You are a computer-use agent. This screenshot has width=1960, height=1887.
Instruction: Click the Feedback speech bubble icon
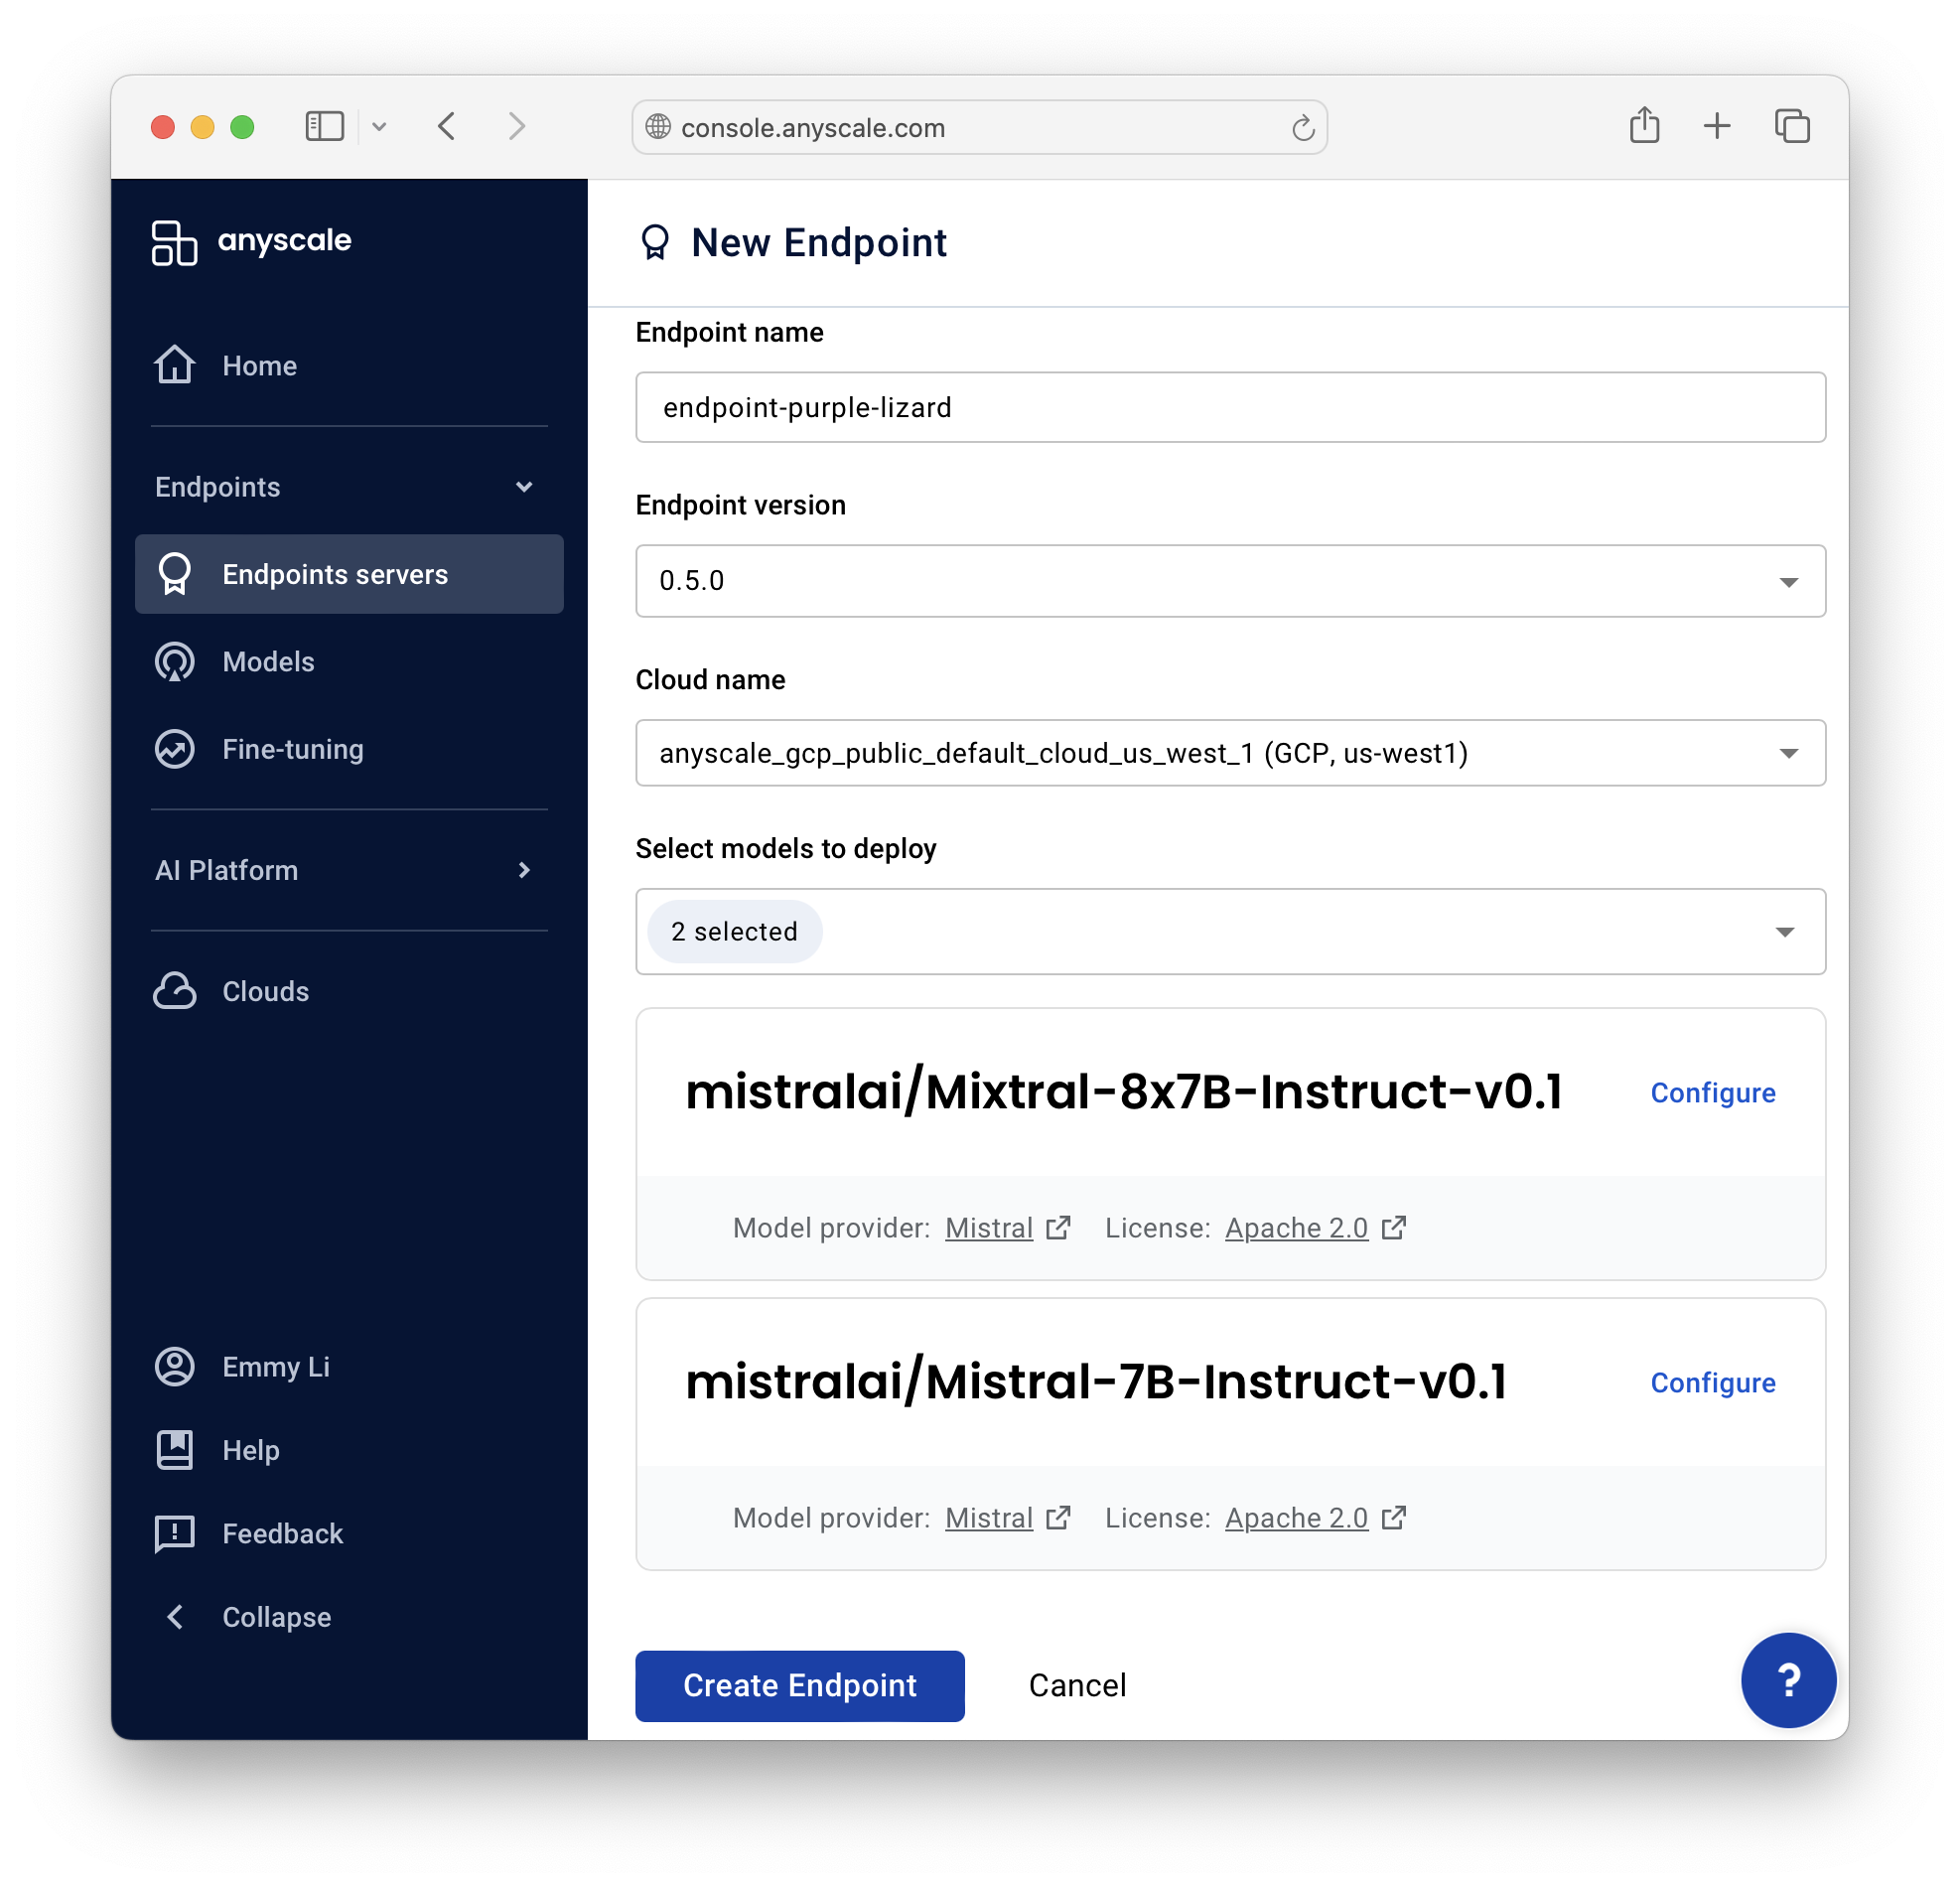[174, 1534]
